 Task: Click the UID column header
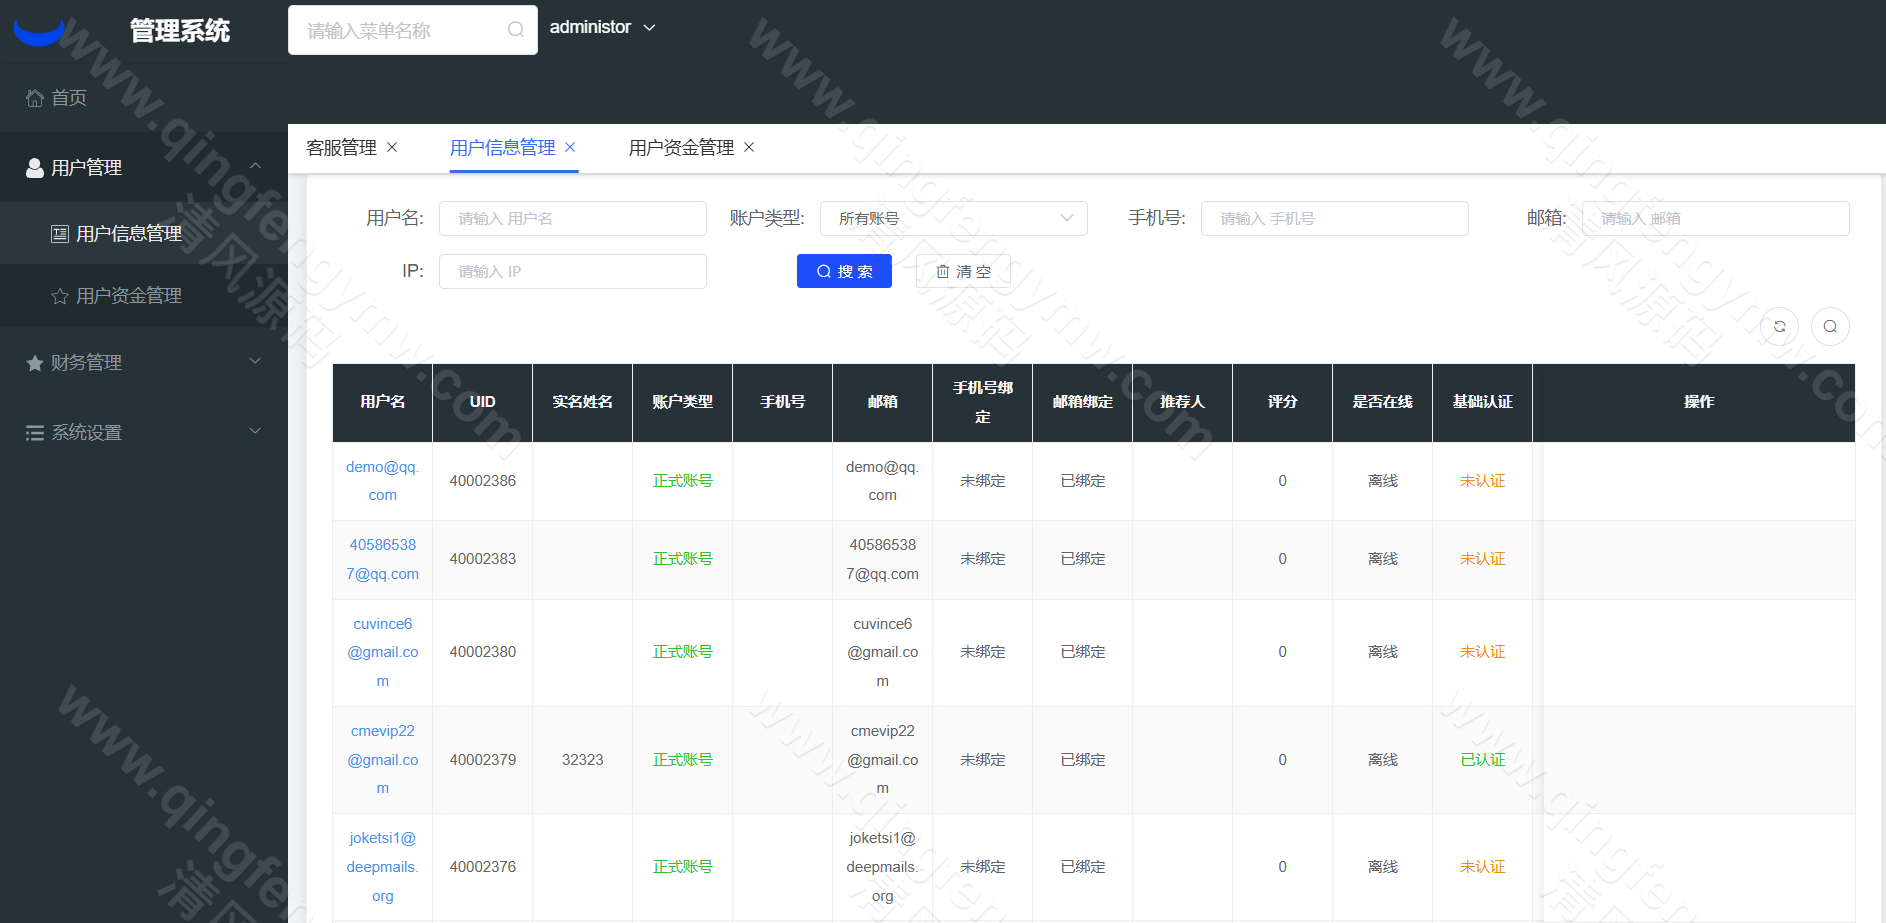(x=483, y=402)
